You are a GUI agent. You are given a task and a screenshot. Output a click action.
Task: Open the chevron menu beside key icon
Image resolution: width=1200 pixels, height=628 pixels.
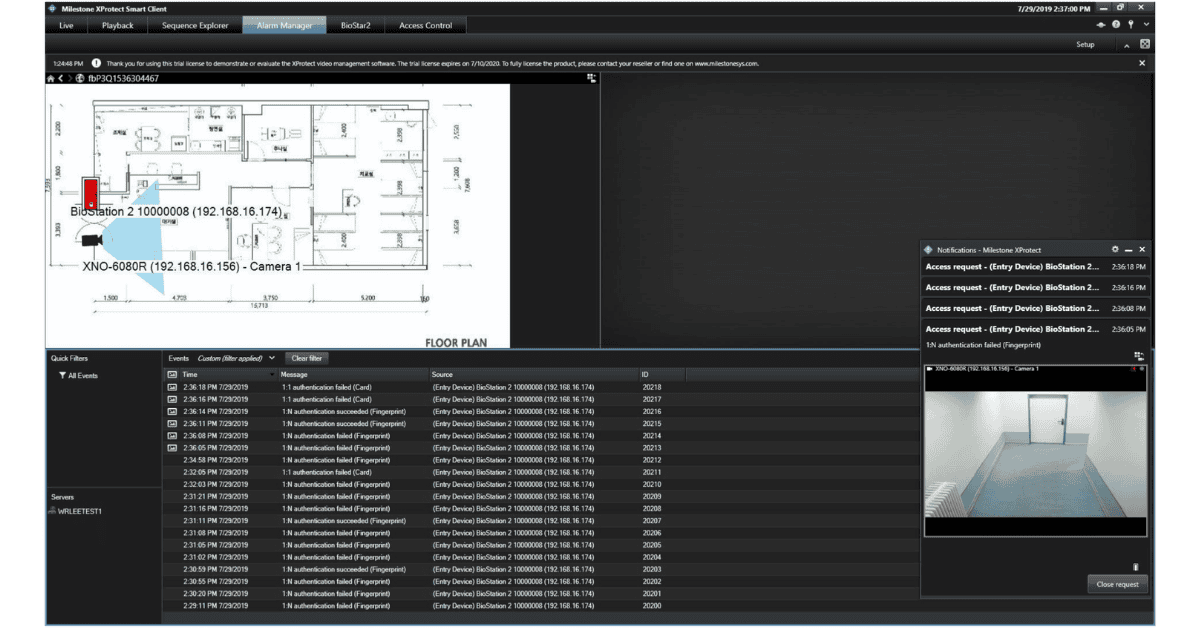(1144, 25)
